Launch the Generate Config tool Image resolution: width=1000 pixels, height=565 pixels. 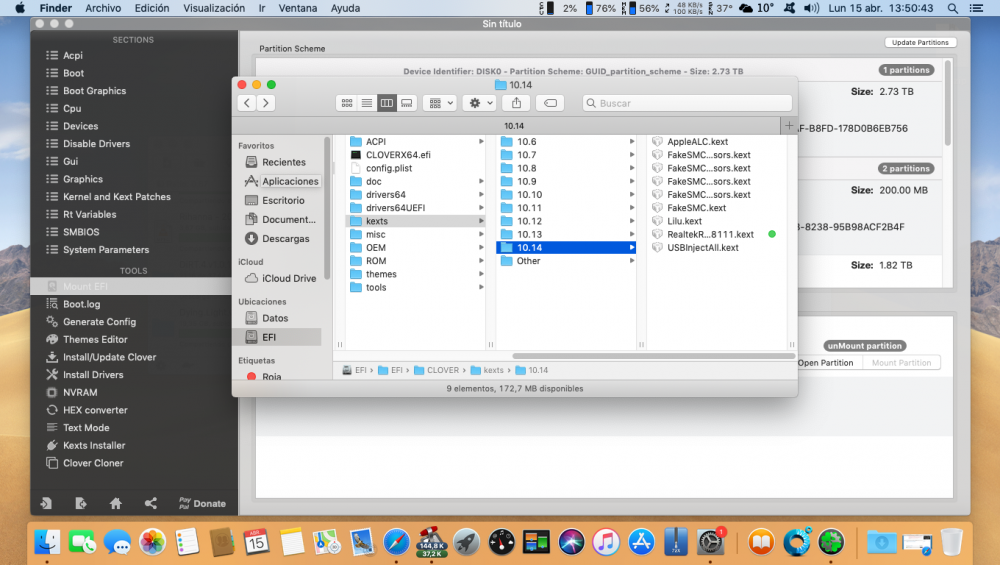click(99, 322)
